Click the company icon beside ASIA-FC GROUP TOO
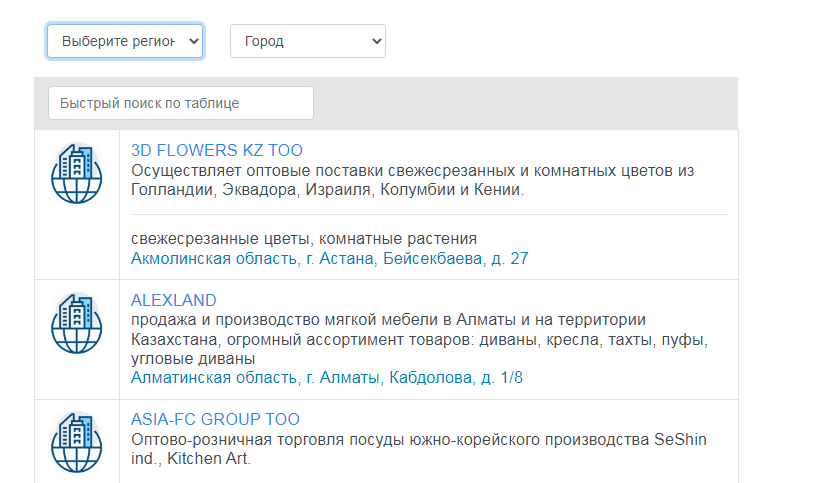813x483 pixels. 77,442
